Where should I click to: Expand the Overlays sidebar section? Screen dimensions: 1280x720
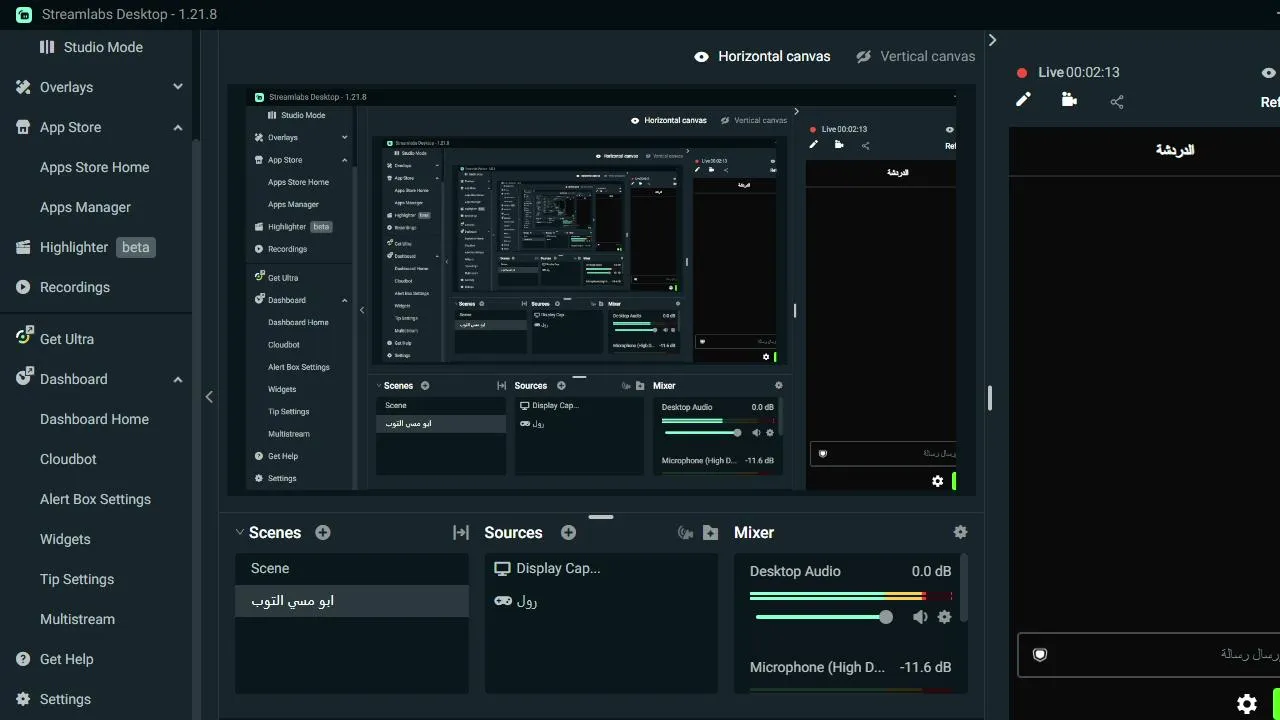click(x=178, y=87)
